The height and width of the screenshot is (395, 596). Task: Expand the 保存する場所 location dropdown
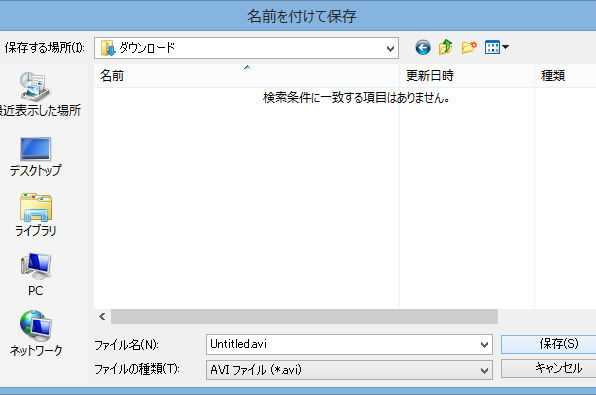[390, 49]
